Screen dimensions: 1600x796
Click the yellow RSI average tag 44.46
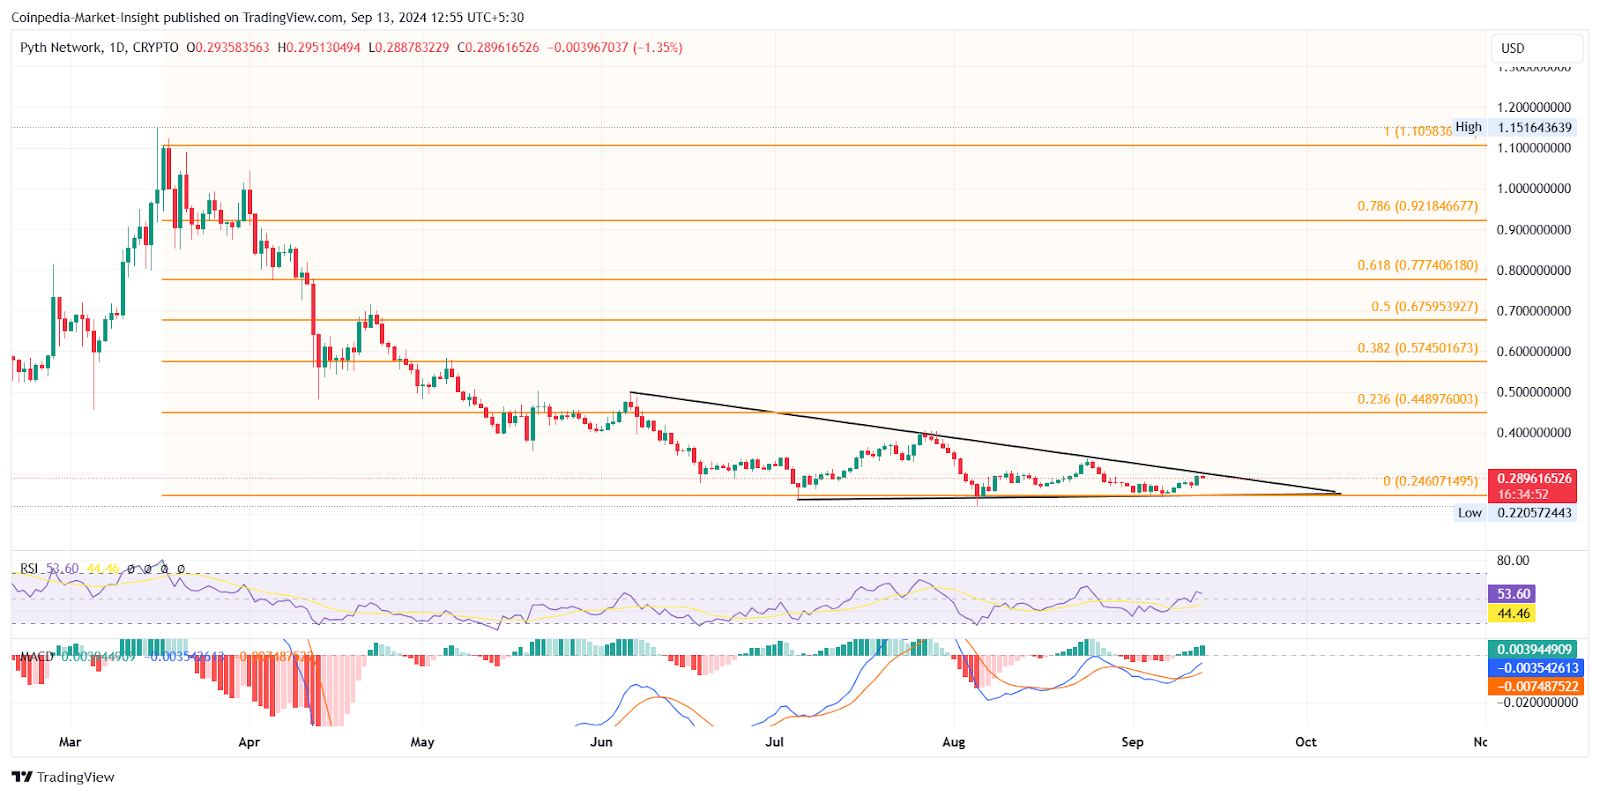1513,614
